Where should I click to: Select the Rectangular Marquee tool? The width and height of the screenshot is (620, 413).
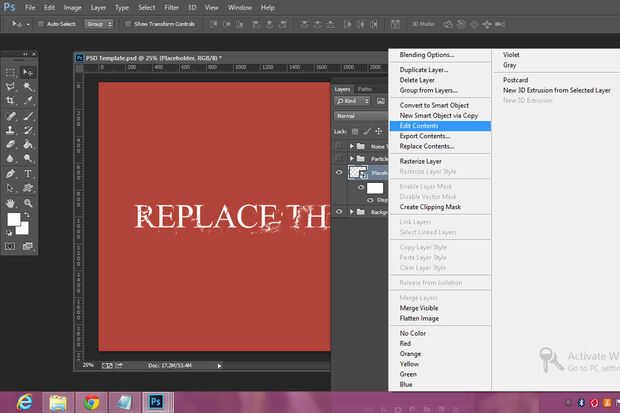(11, 73)
